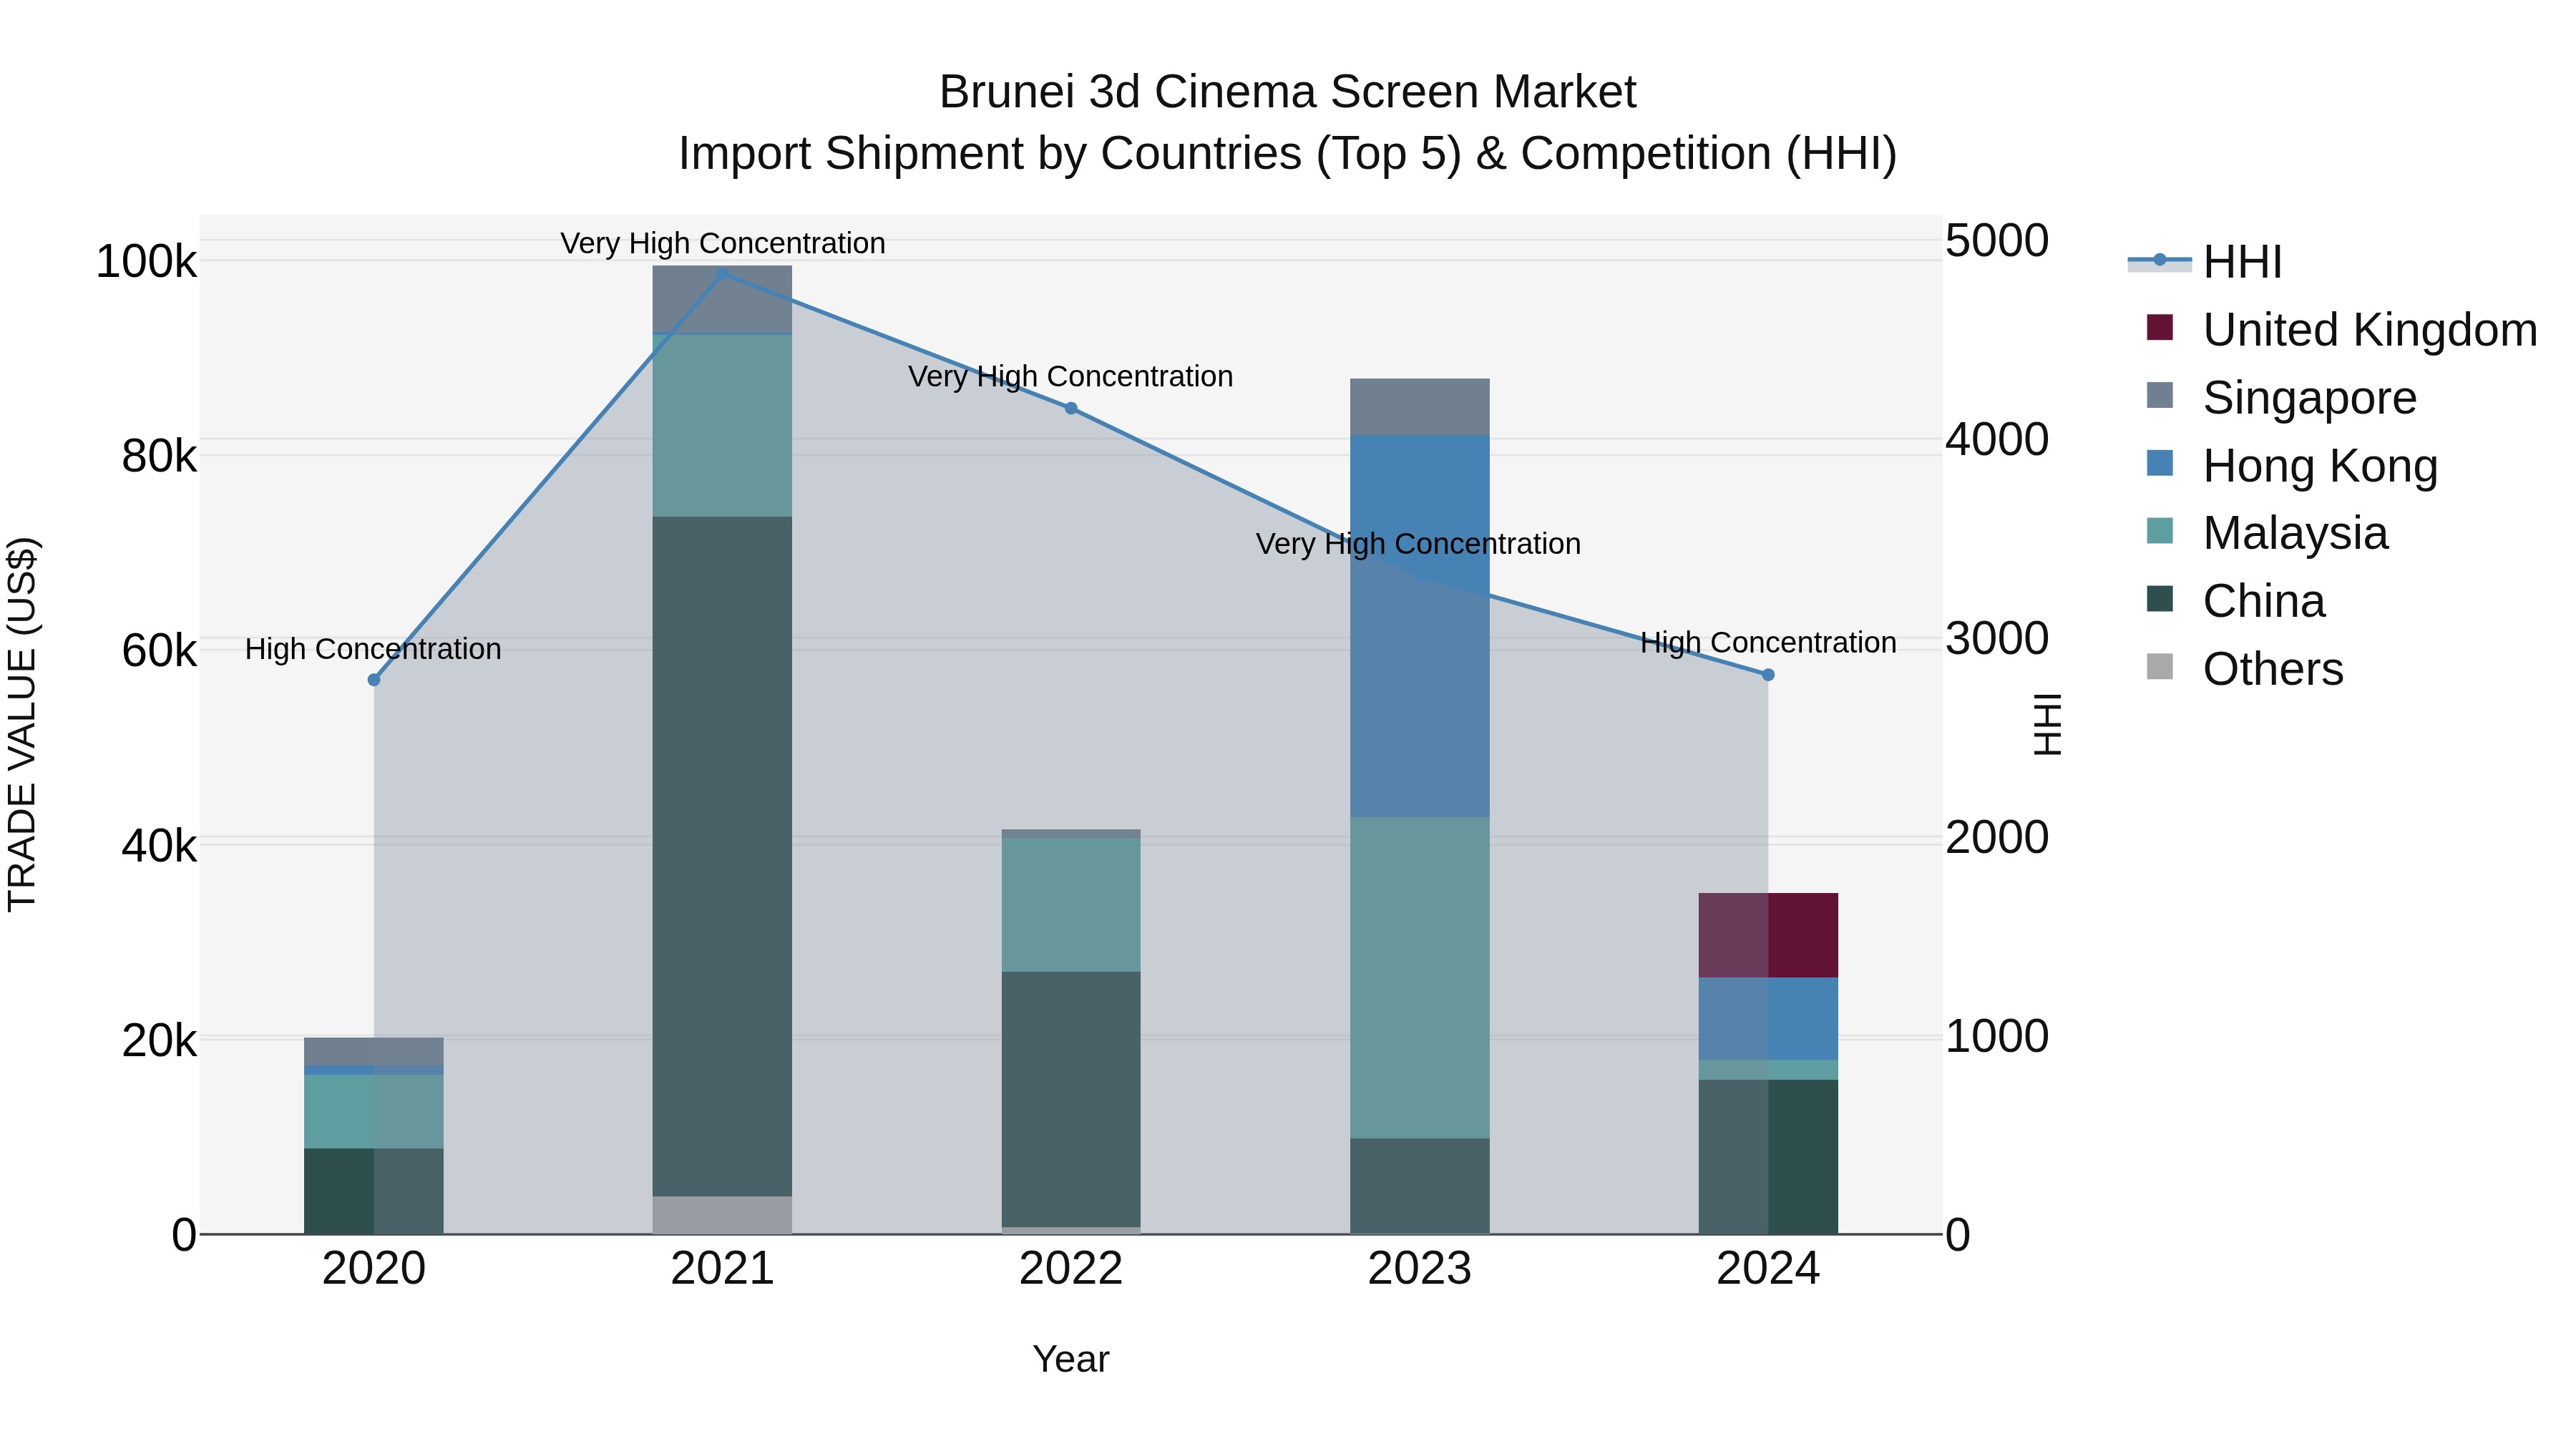Click the United Kingdom maroon color swatch
Image resolution: width=2576 pixels, height=1449 pixels.
[x=2160, y=327]
